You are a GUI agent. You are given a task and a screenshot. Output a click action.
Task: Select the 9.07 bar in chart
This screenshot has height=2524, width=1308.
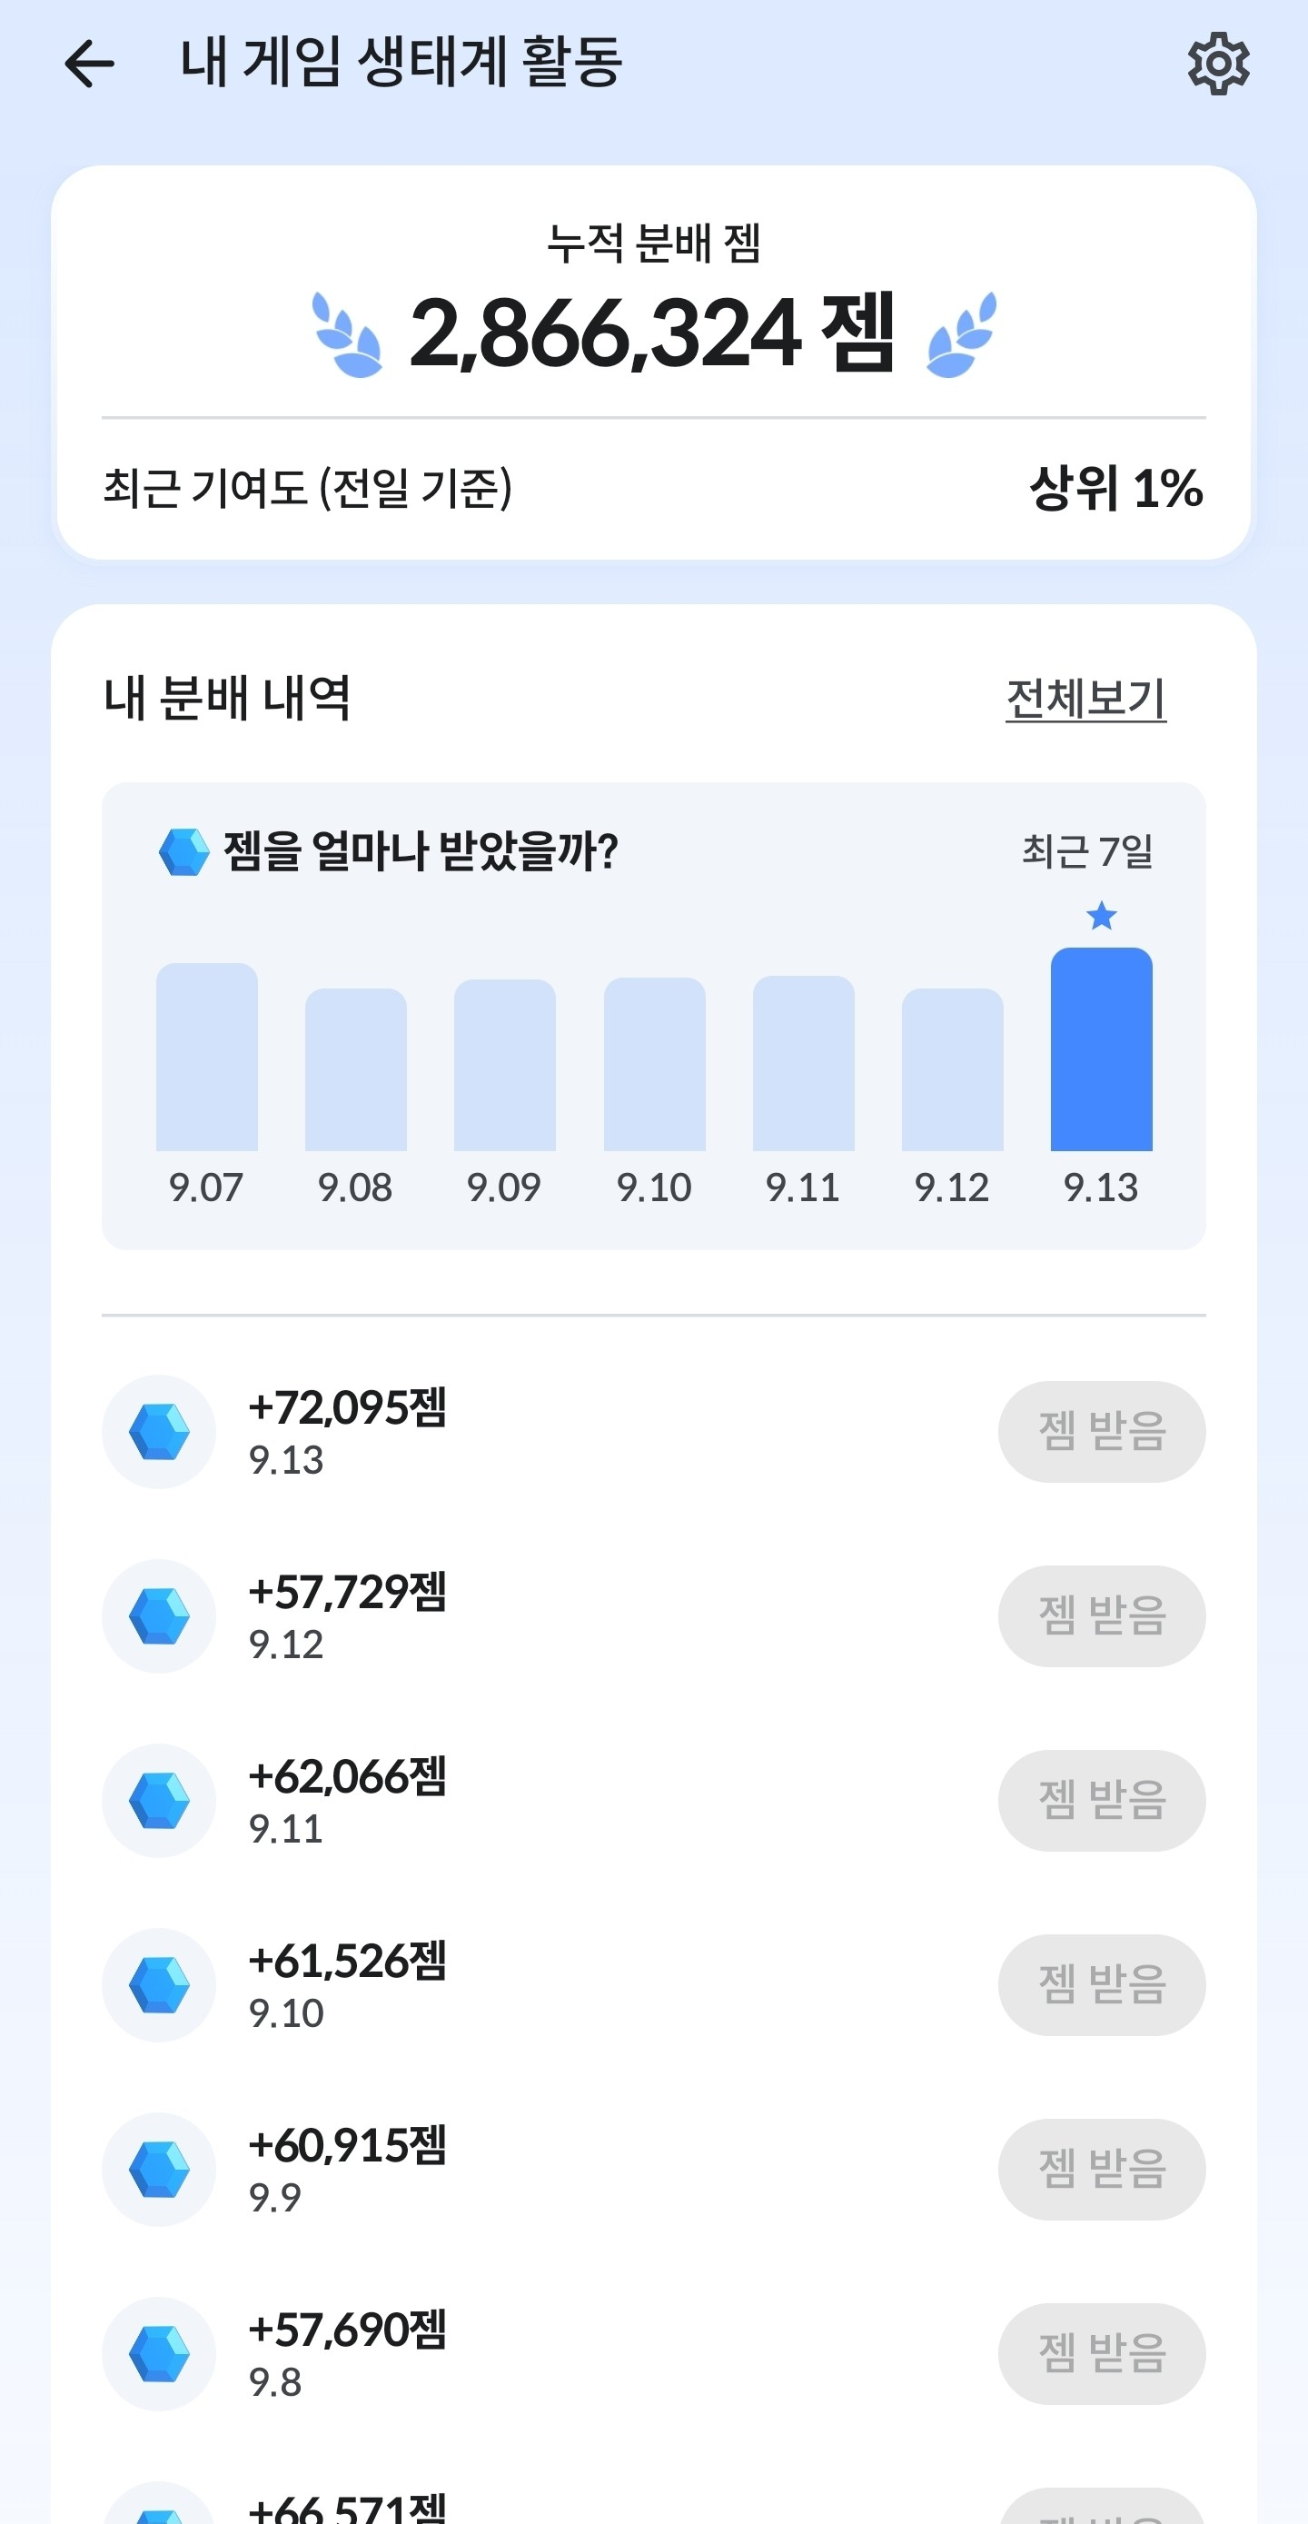tap(207, 1057)
